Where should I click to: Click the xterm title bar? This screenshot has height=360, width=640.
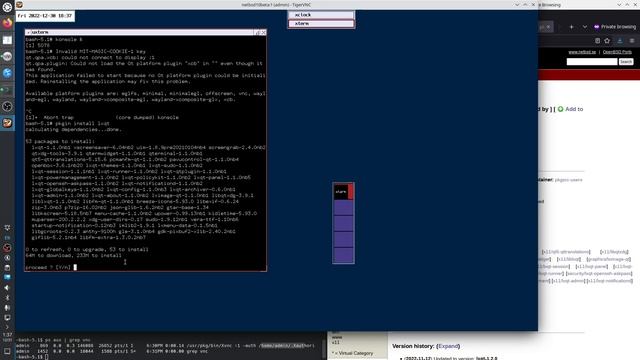139,32
